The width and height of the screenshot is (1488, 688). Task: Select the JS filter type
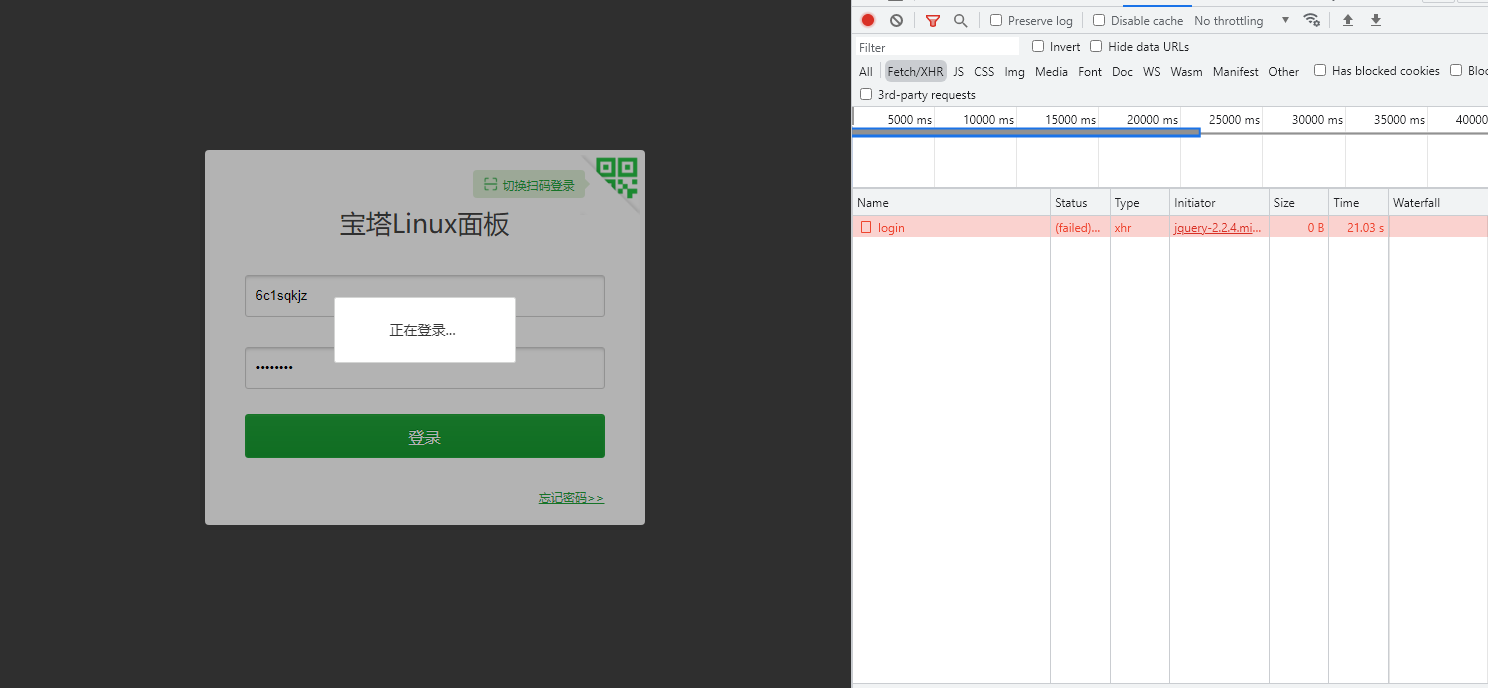click(958, 72)
